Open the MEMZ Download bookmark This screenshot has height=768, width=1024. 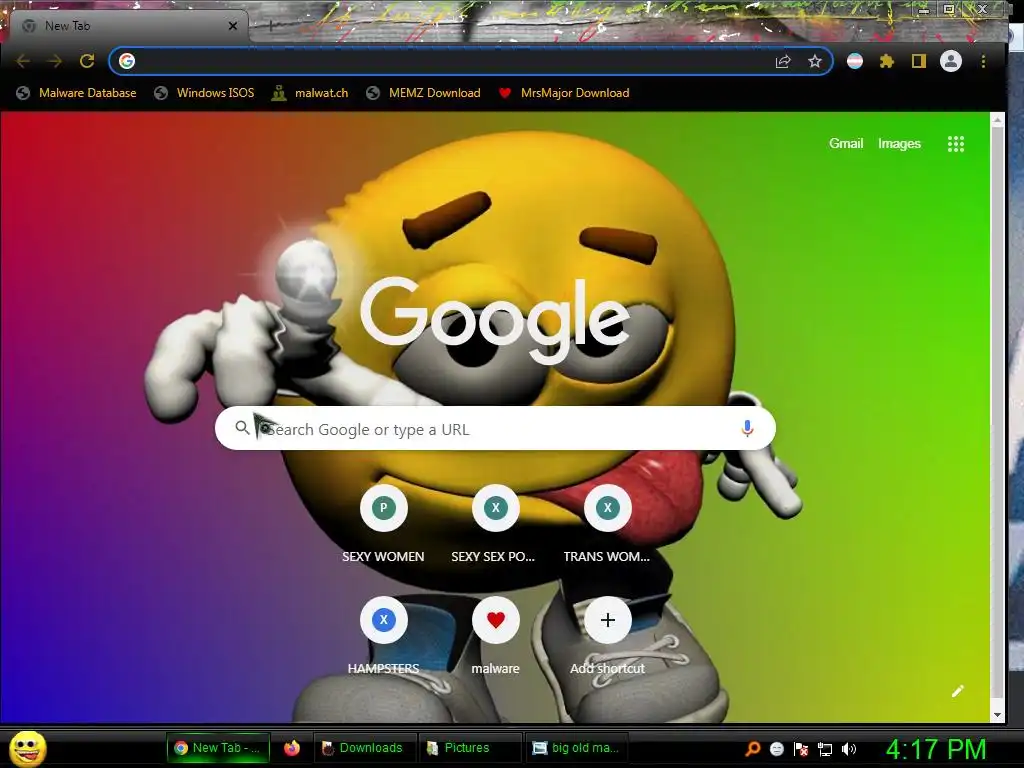point(423,93)
